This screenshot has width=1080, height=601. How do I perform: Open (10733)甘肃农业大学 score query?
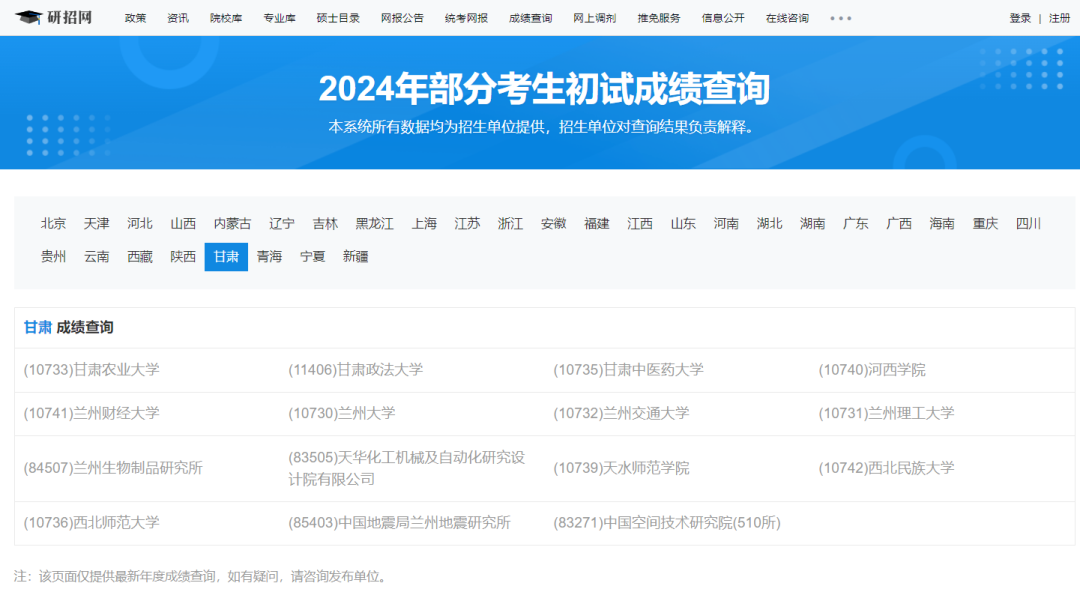tap(92, 370)
